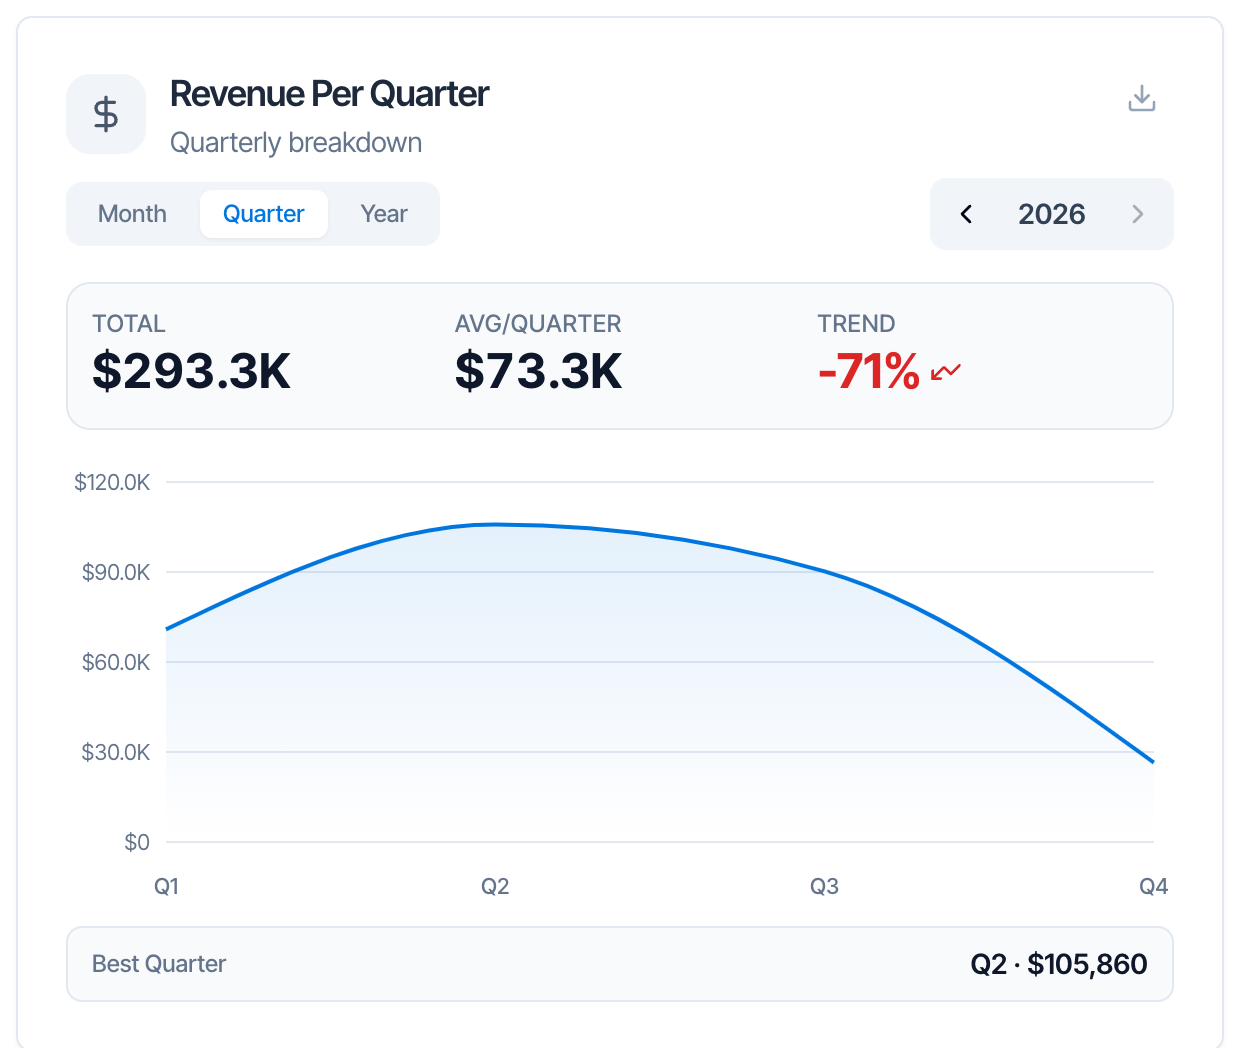1240x1048 pixels.
Task: Click the $60.0K y-axis label
Action: click(116, 662)
